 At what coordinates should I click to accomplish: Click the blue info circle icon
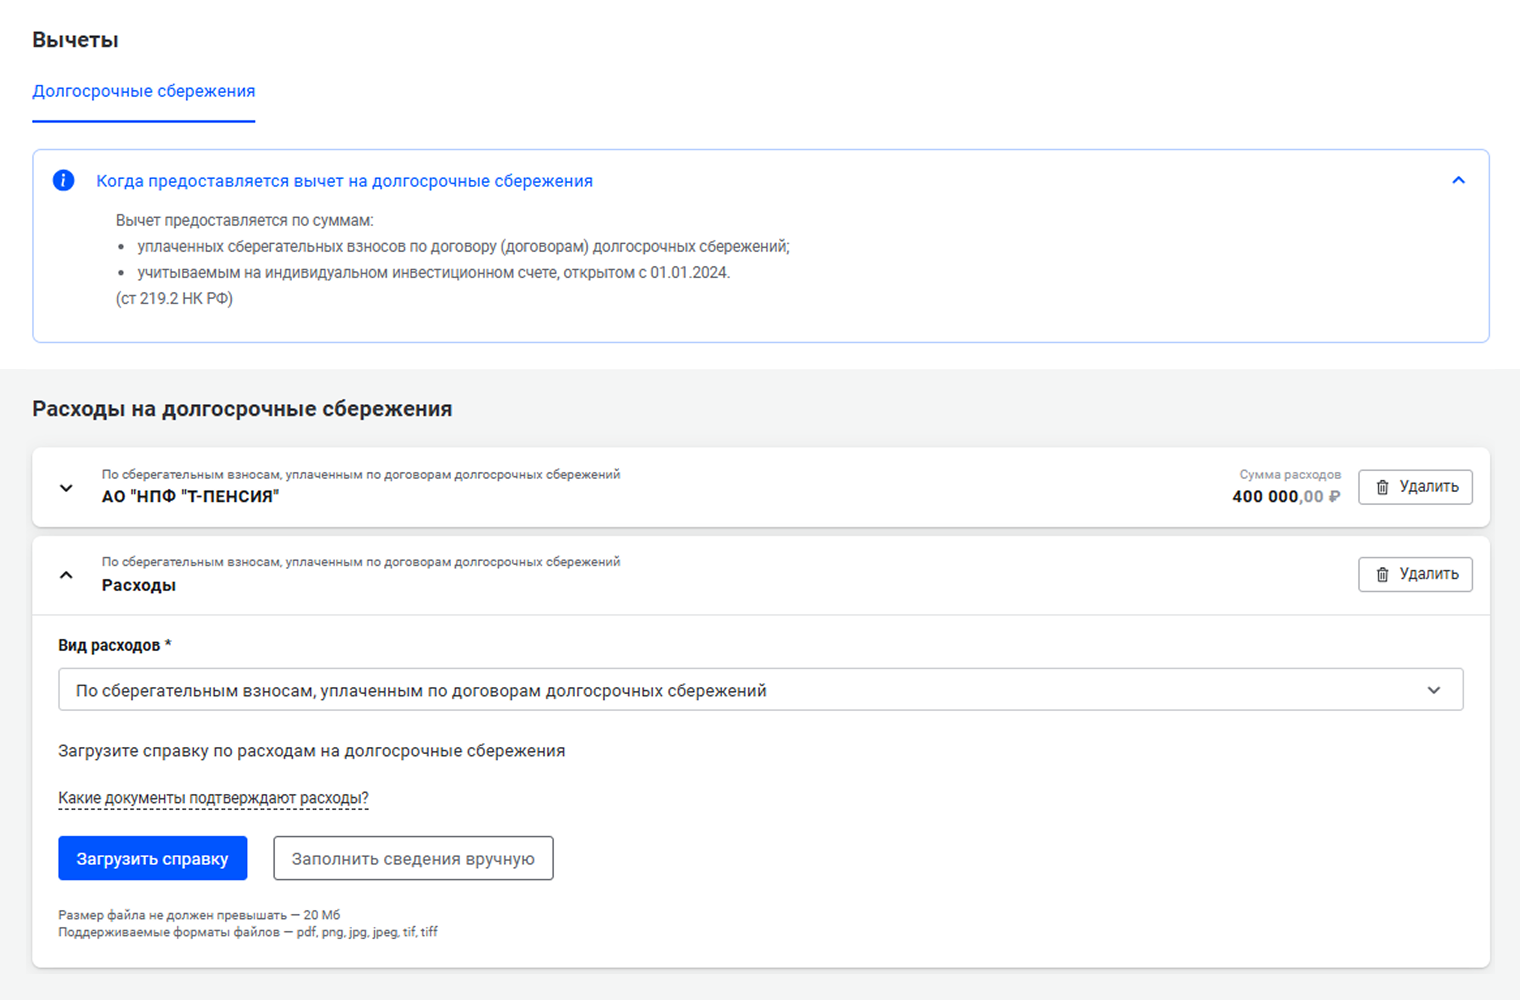pos(63,180)
